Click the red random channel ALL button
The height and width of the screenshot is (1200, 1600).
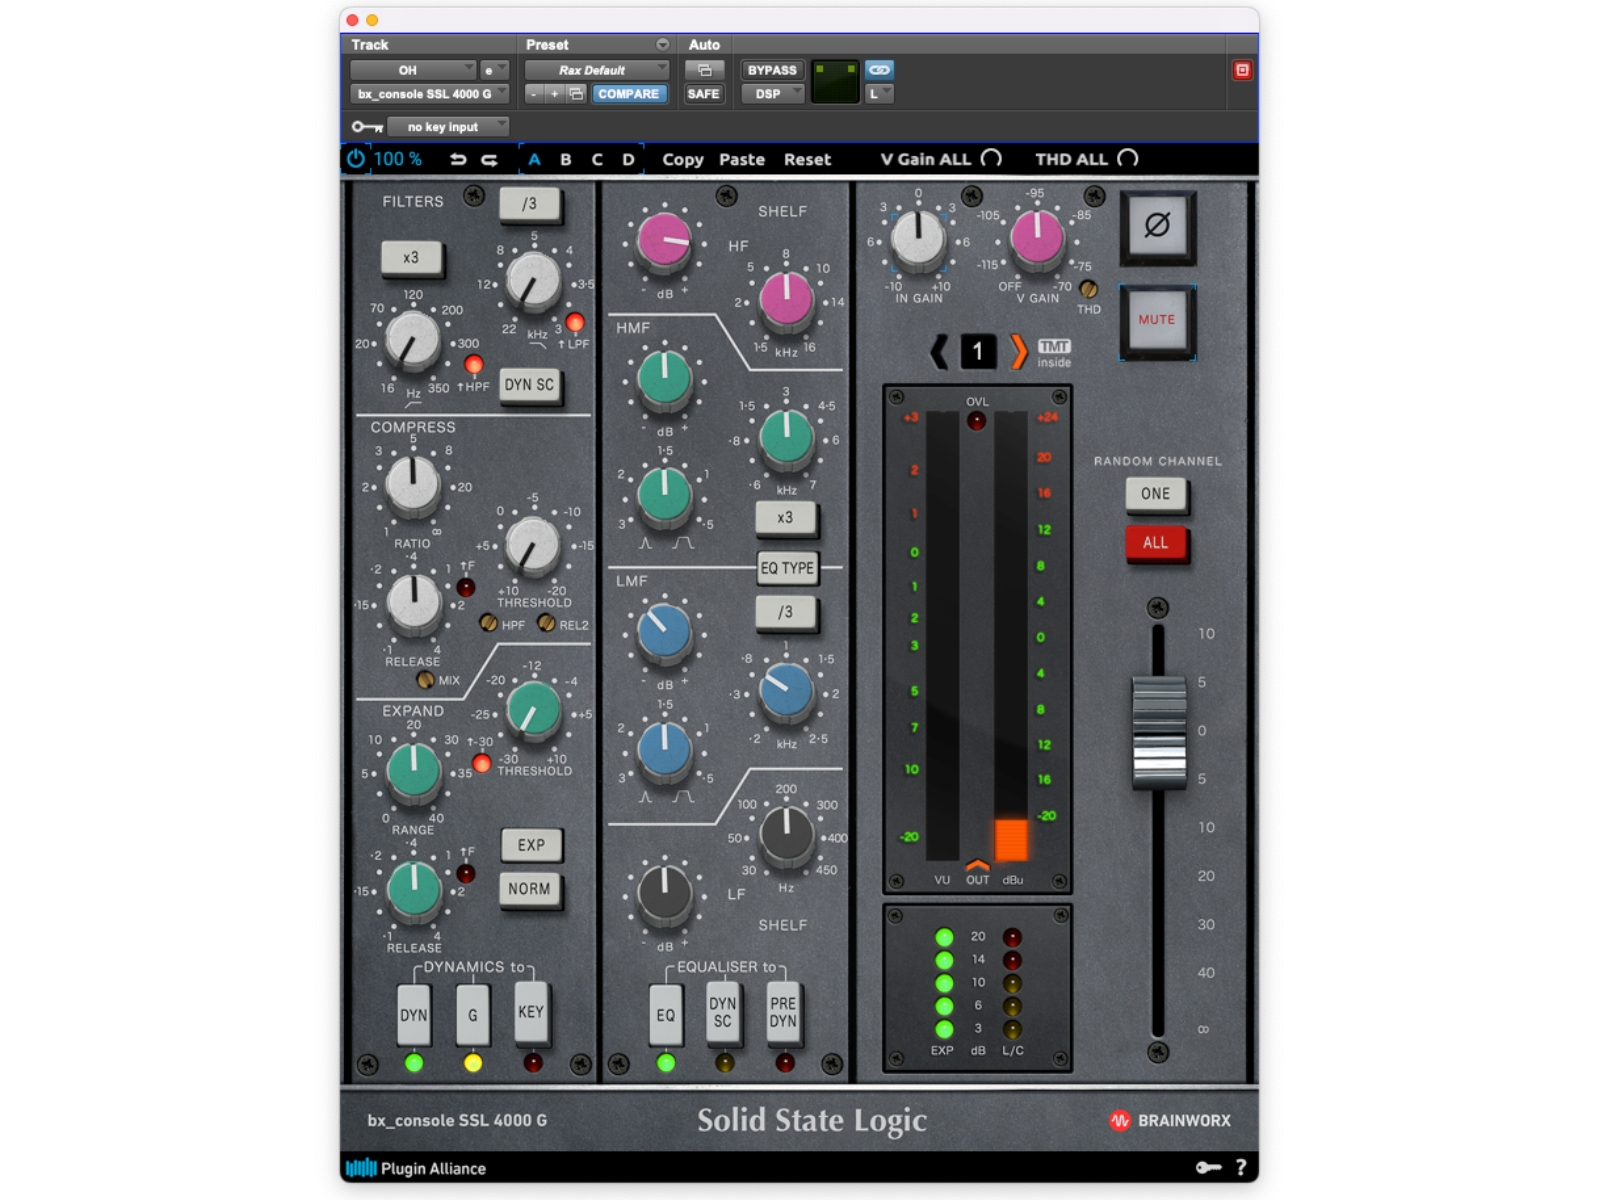click(x=1155, y=543)
